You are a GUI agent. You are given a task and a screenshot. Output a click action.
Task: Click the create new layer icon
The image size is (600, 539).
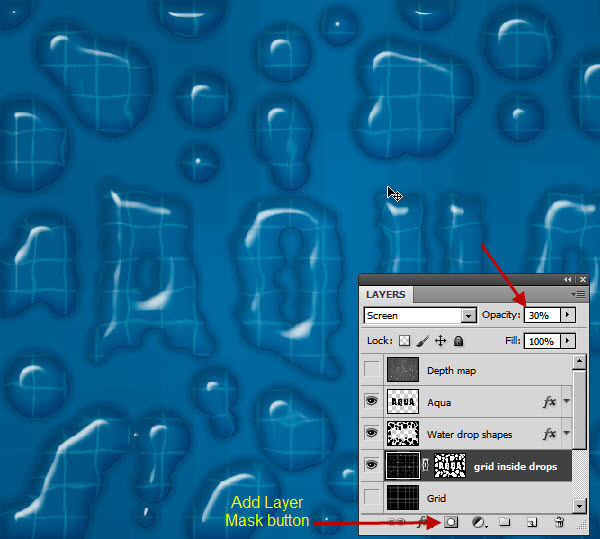coord(533,522)
